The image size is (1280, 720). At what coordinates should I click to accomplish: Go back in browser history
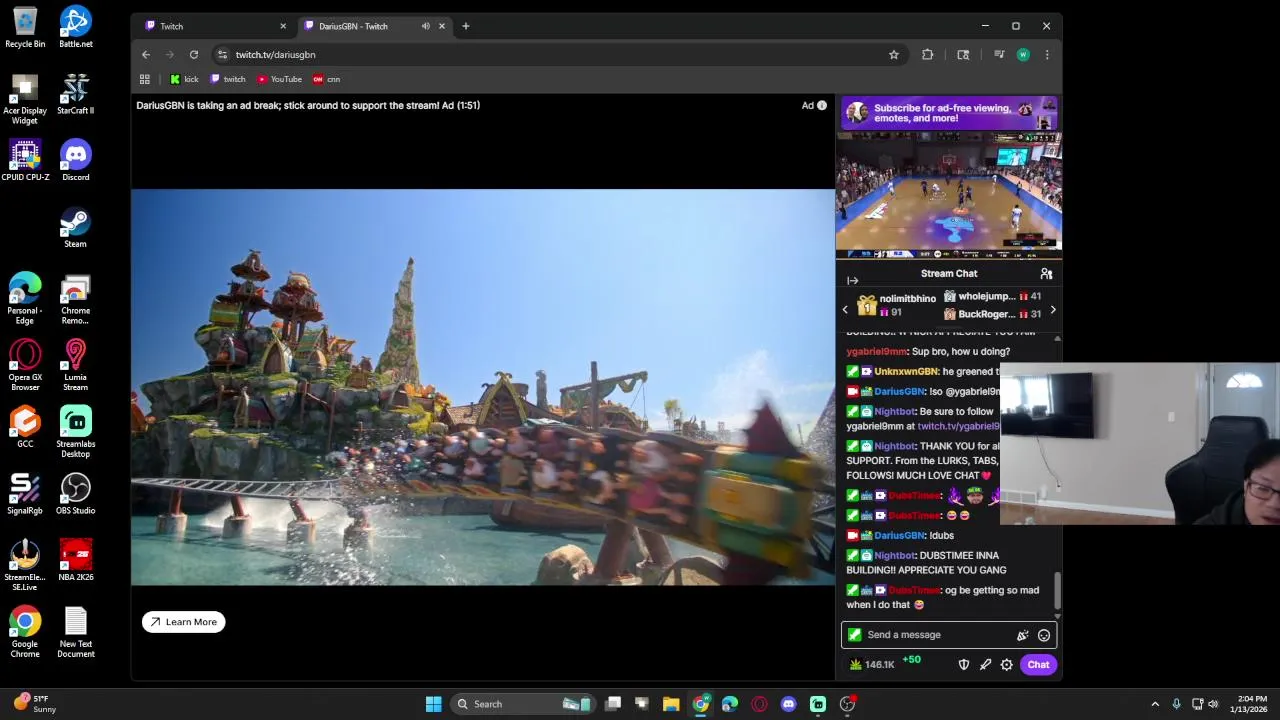coord(146,55)
